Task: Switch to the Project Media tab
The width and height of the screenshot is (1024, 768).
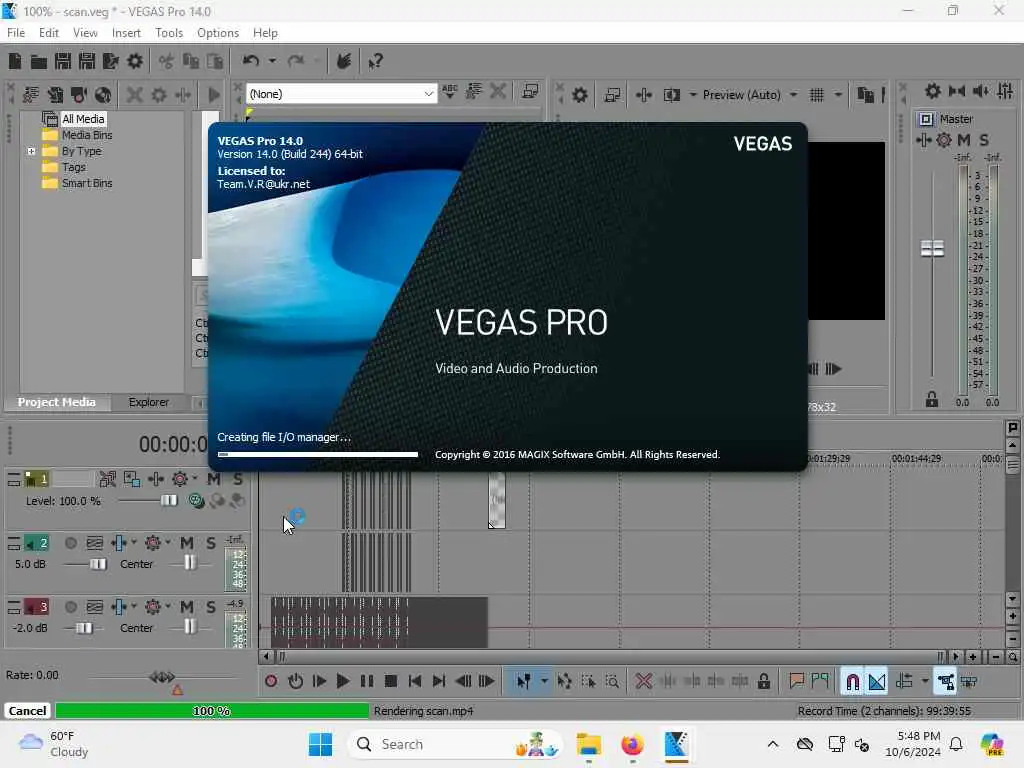Action: pos(56,402)
